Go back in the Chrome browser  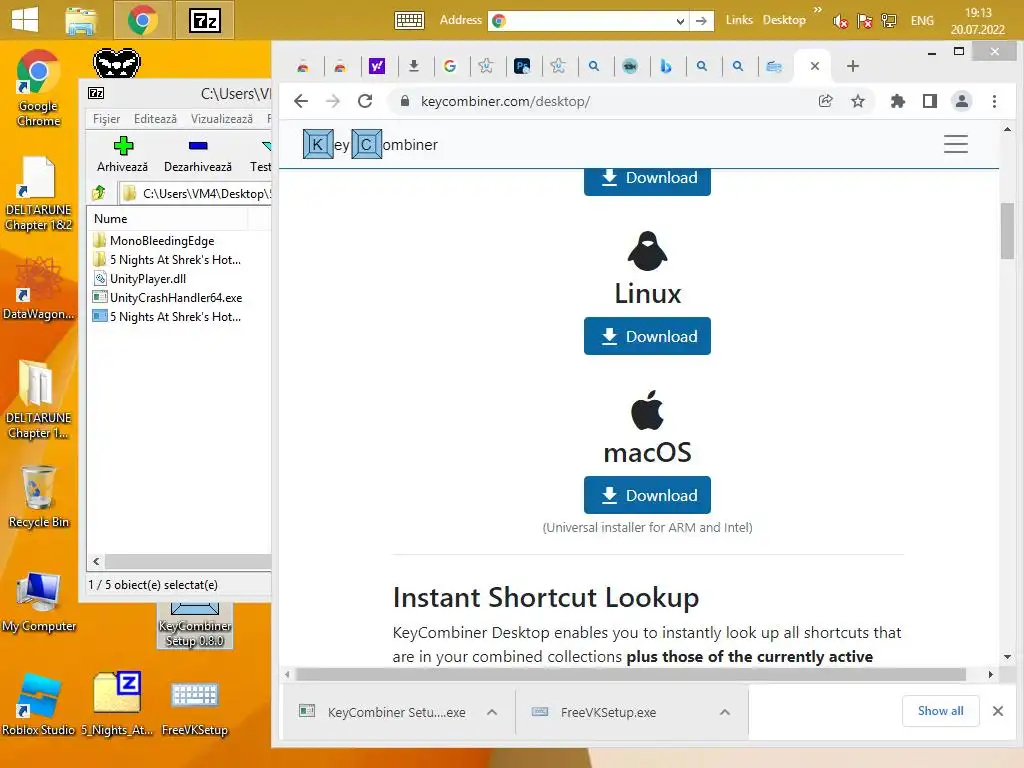click(x=300, y=101)
